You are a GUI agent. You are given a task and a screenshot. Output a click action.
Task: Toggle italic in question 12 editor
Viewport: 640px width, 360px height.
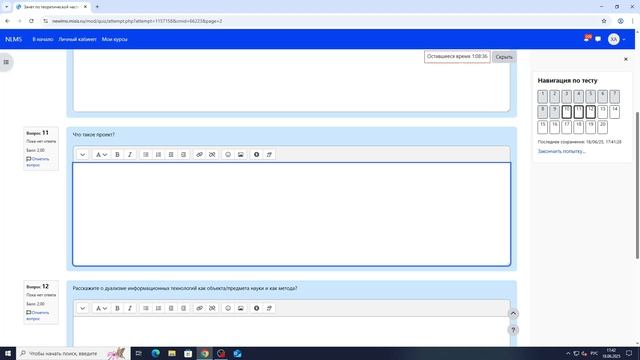[x=130, y=308]
